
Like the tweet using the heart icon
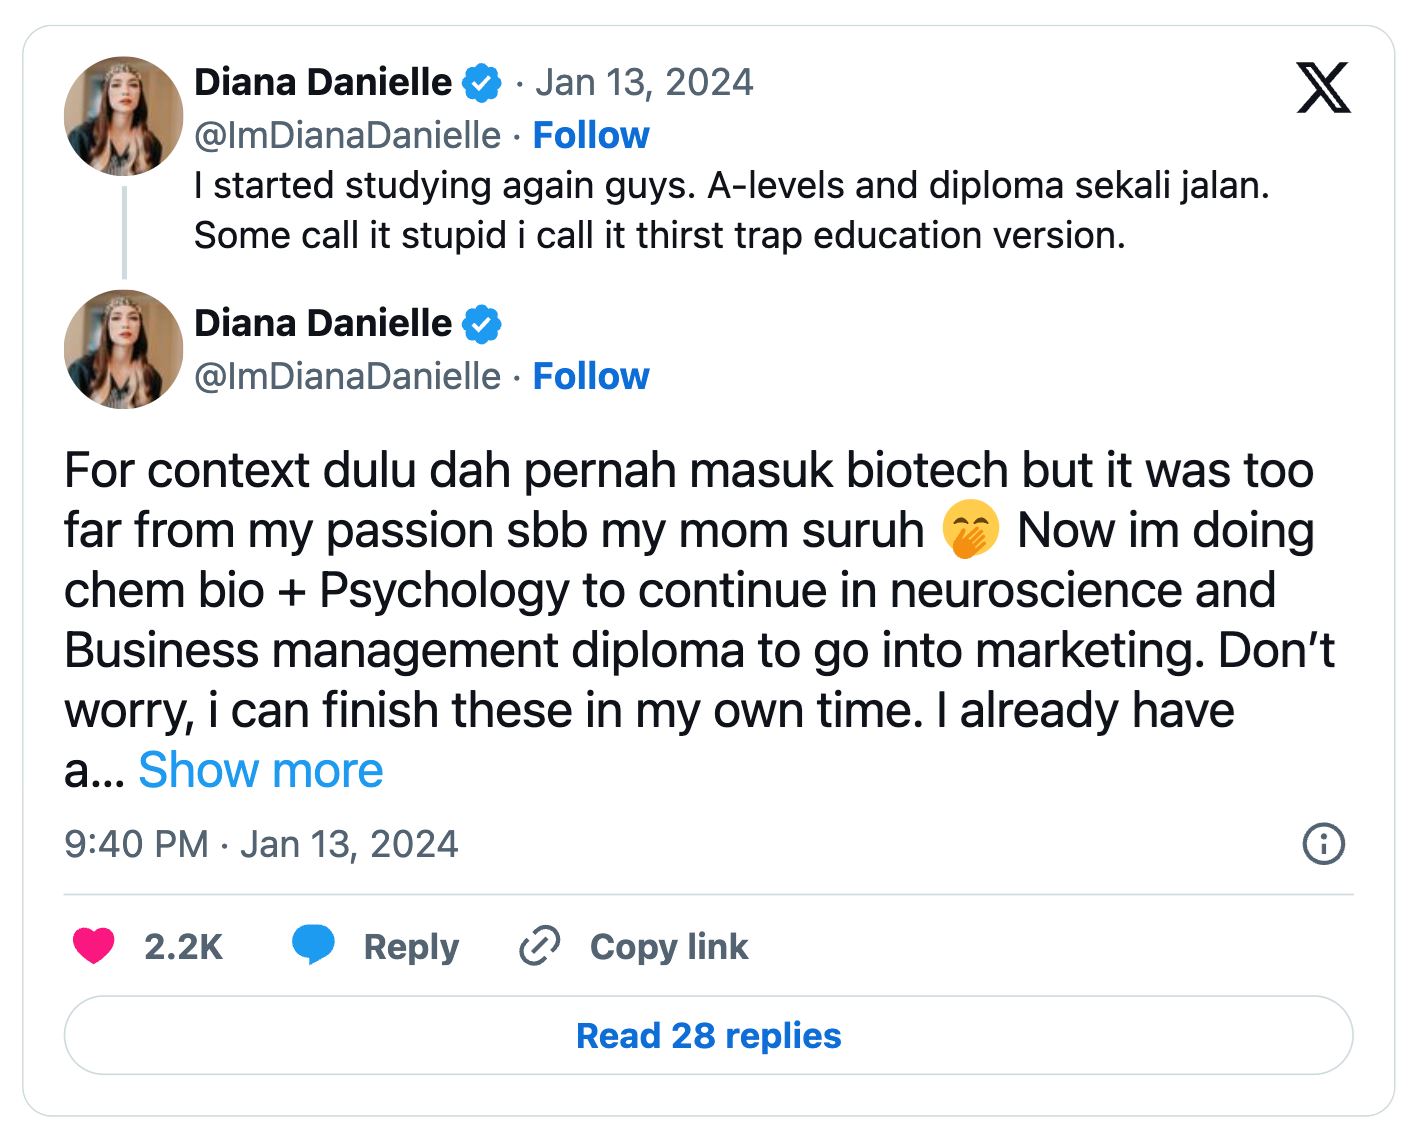95,945
